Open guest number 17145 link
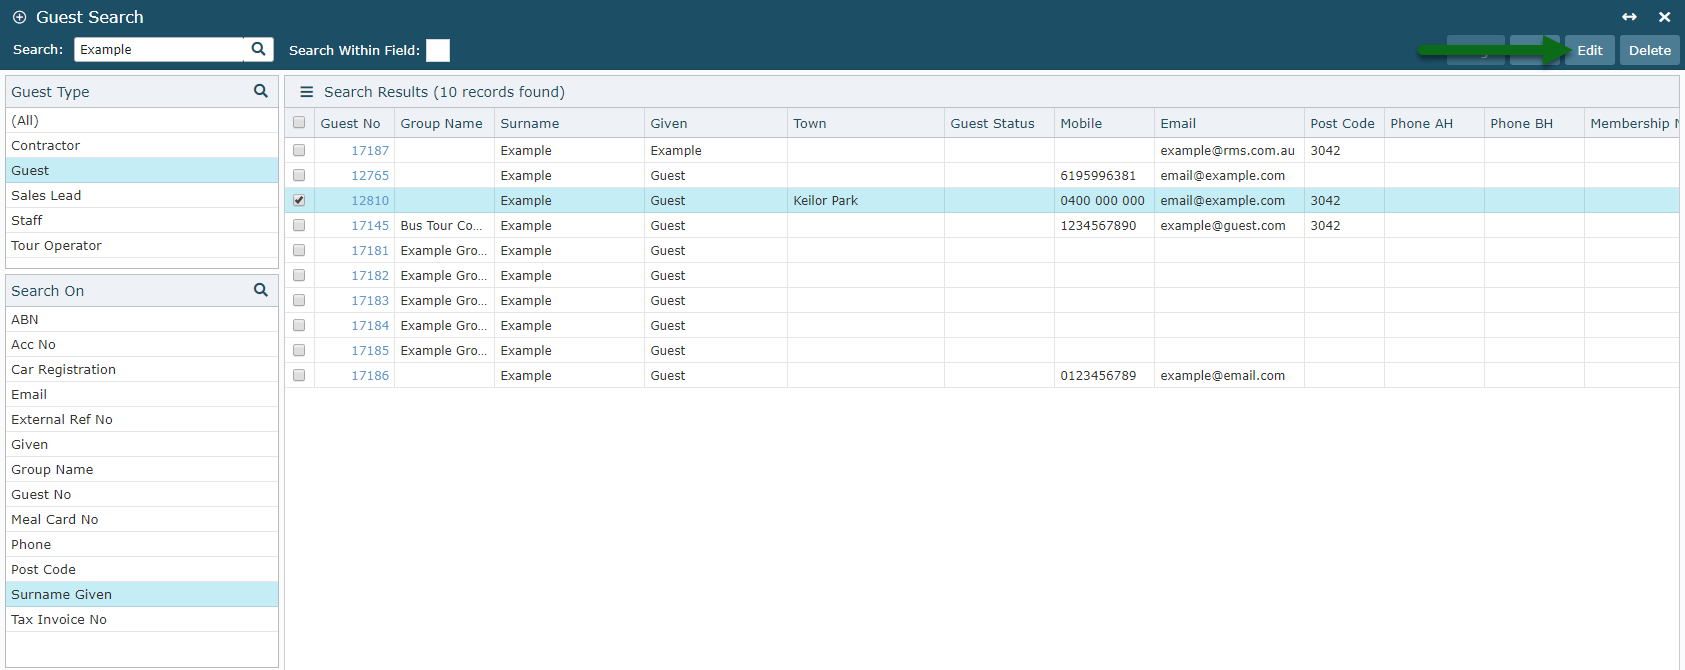1685x670 pixels. pyautogui.click(x=370, y=225)
